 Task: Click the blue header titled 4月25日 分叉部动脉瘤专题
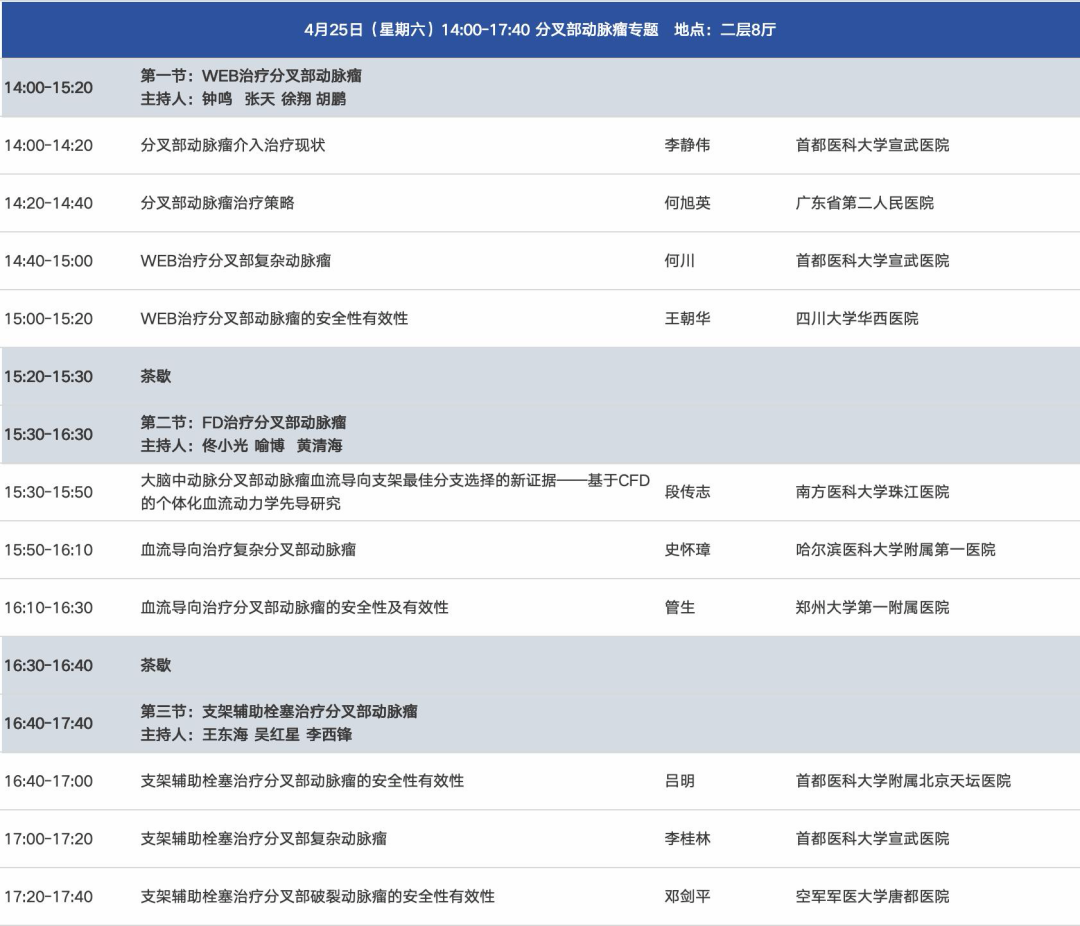tap(540, 29)
